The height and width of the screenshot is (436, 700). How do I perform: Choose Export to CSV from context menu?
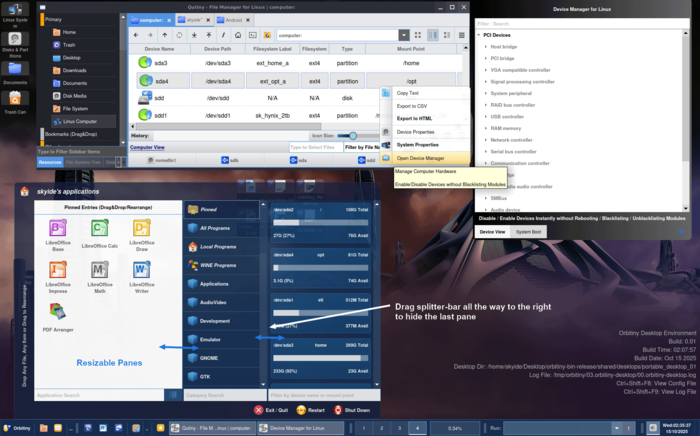pos(410,105)
